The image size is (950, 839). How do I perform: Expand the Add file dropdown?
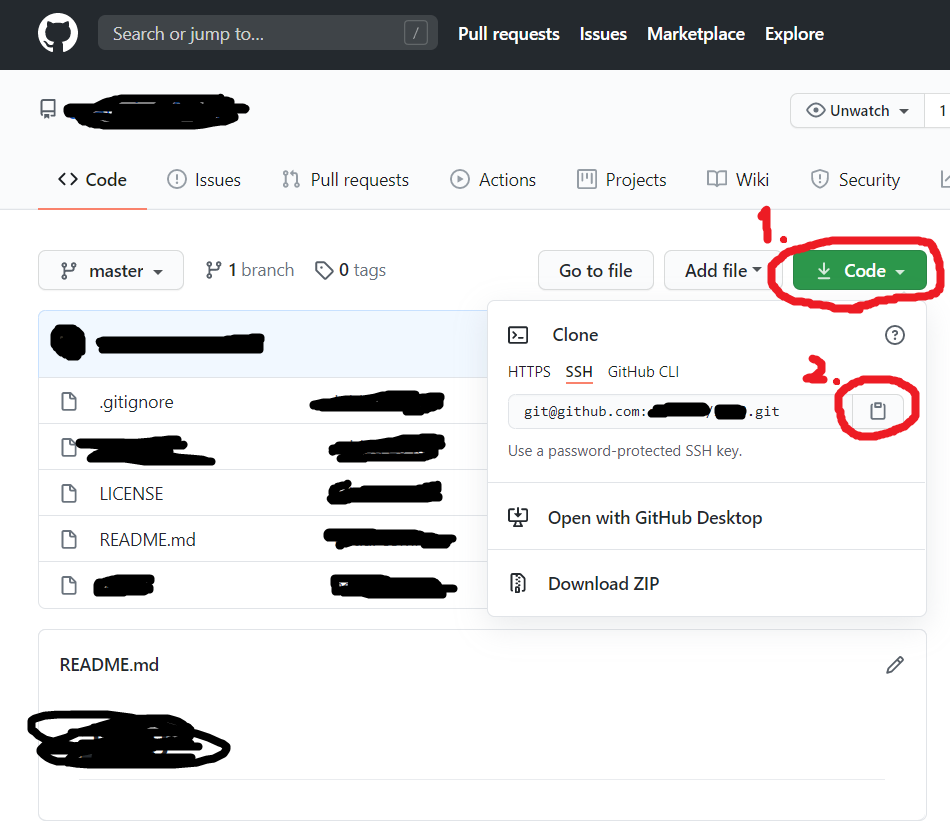(723, 270)
